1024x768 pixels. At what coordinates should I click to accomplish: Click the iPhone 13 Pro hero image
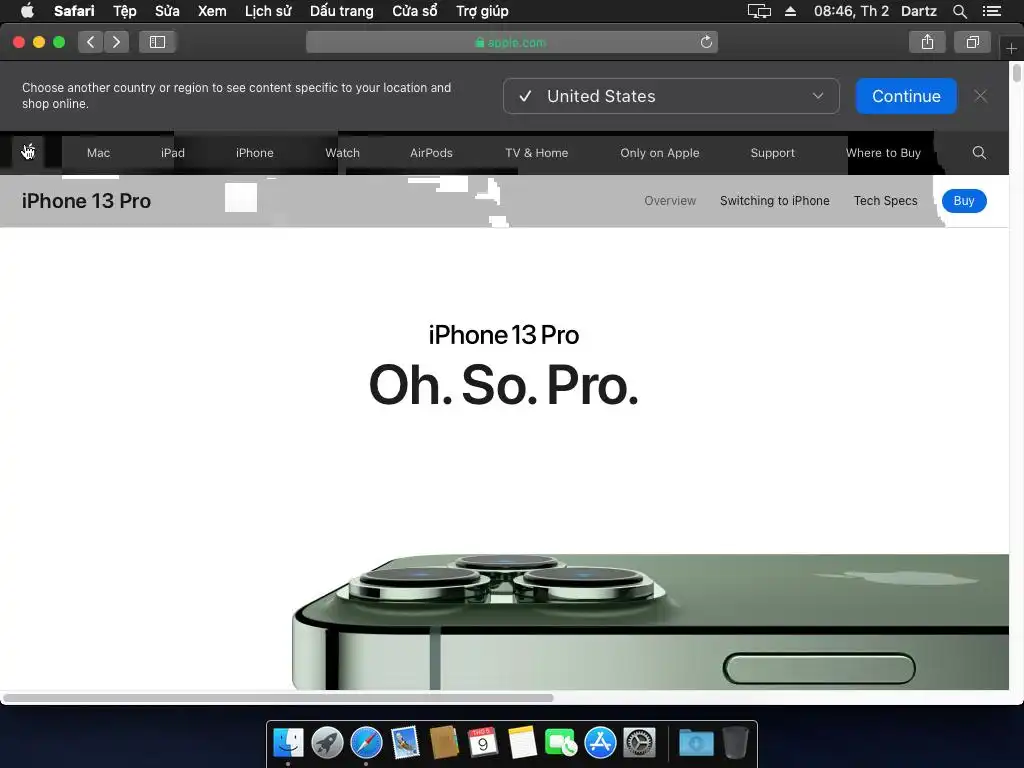click(x=650, y=622)
